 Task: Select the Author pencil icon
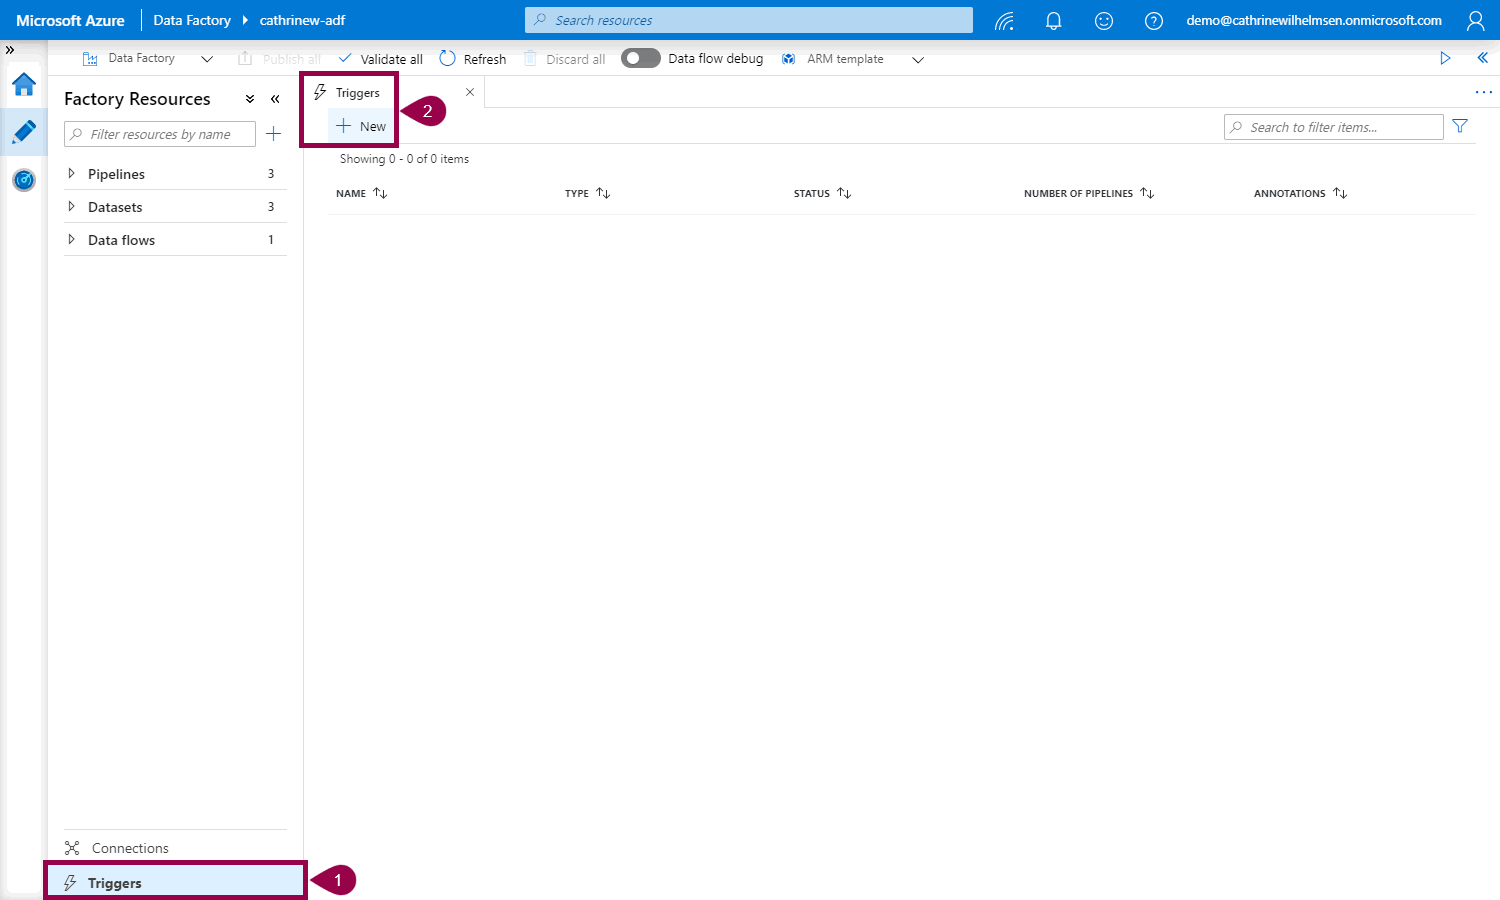(x=24, y=132)
